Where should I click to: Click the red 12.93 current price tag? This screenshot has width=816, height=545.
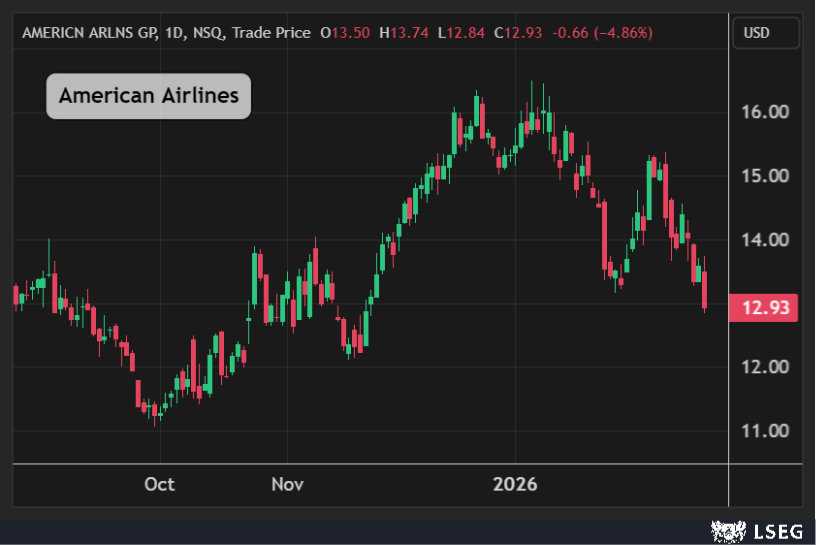[x=766, y=308]
